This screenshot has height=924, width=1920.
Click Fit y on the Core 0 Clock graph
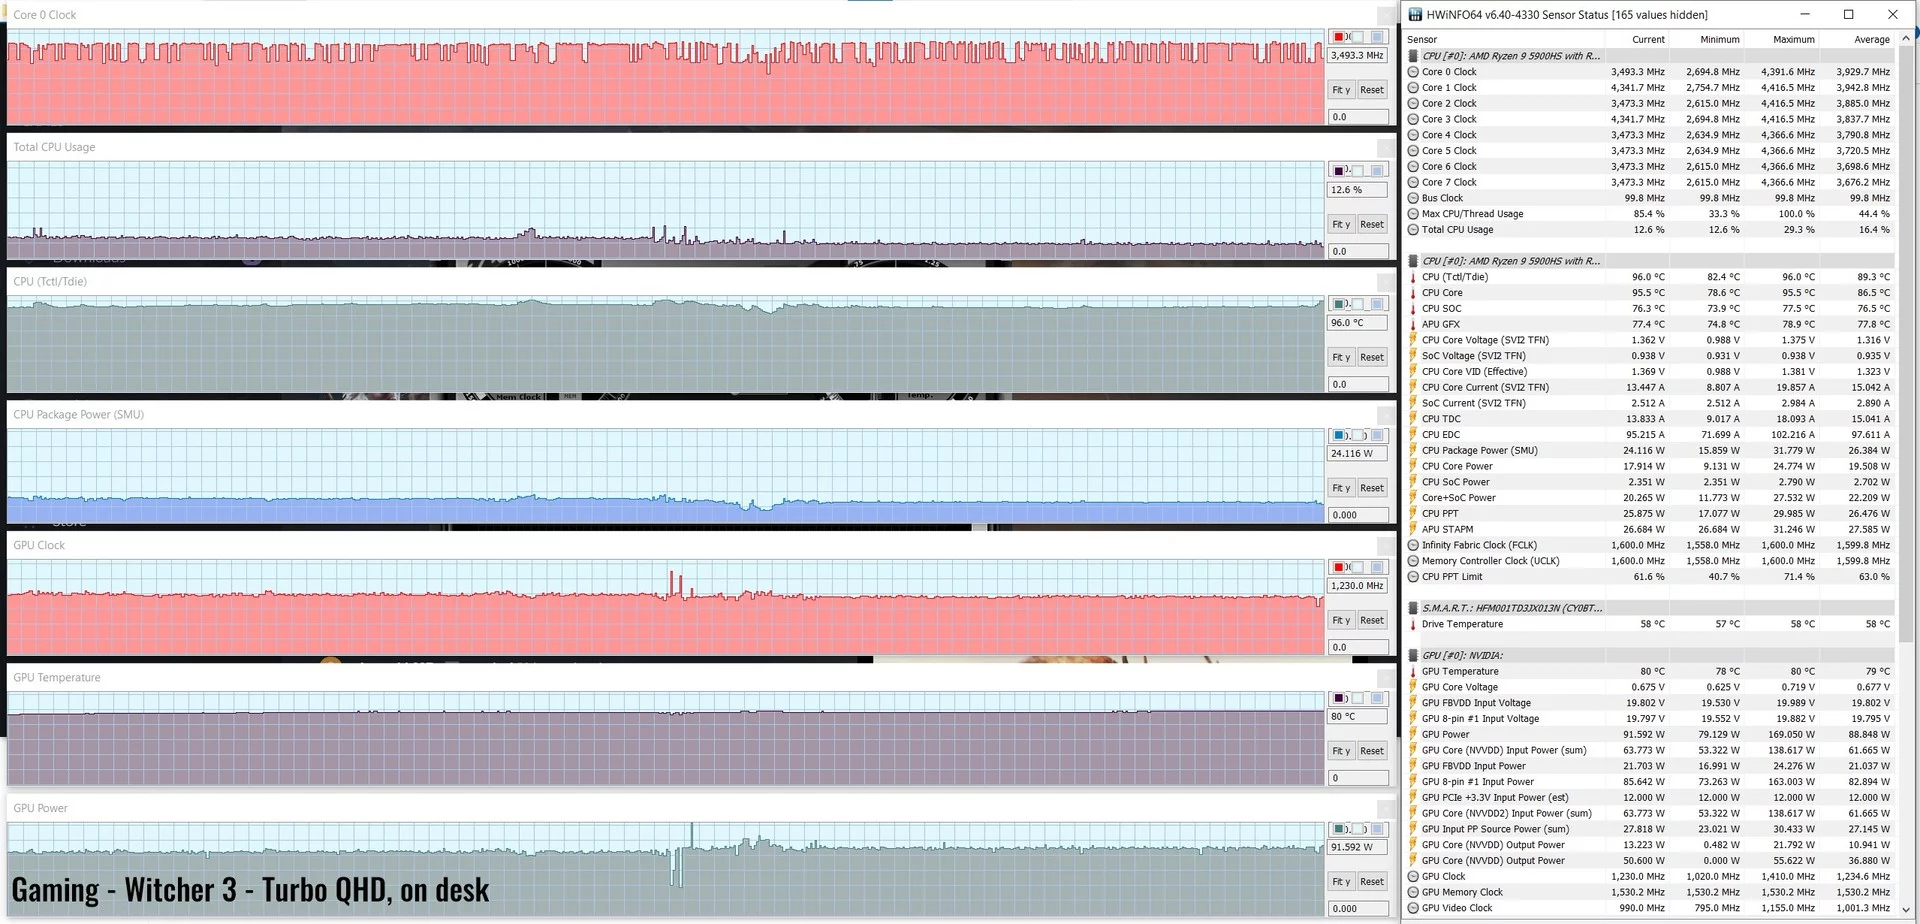[x=1341, y=90]
